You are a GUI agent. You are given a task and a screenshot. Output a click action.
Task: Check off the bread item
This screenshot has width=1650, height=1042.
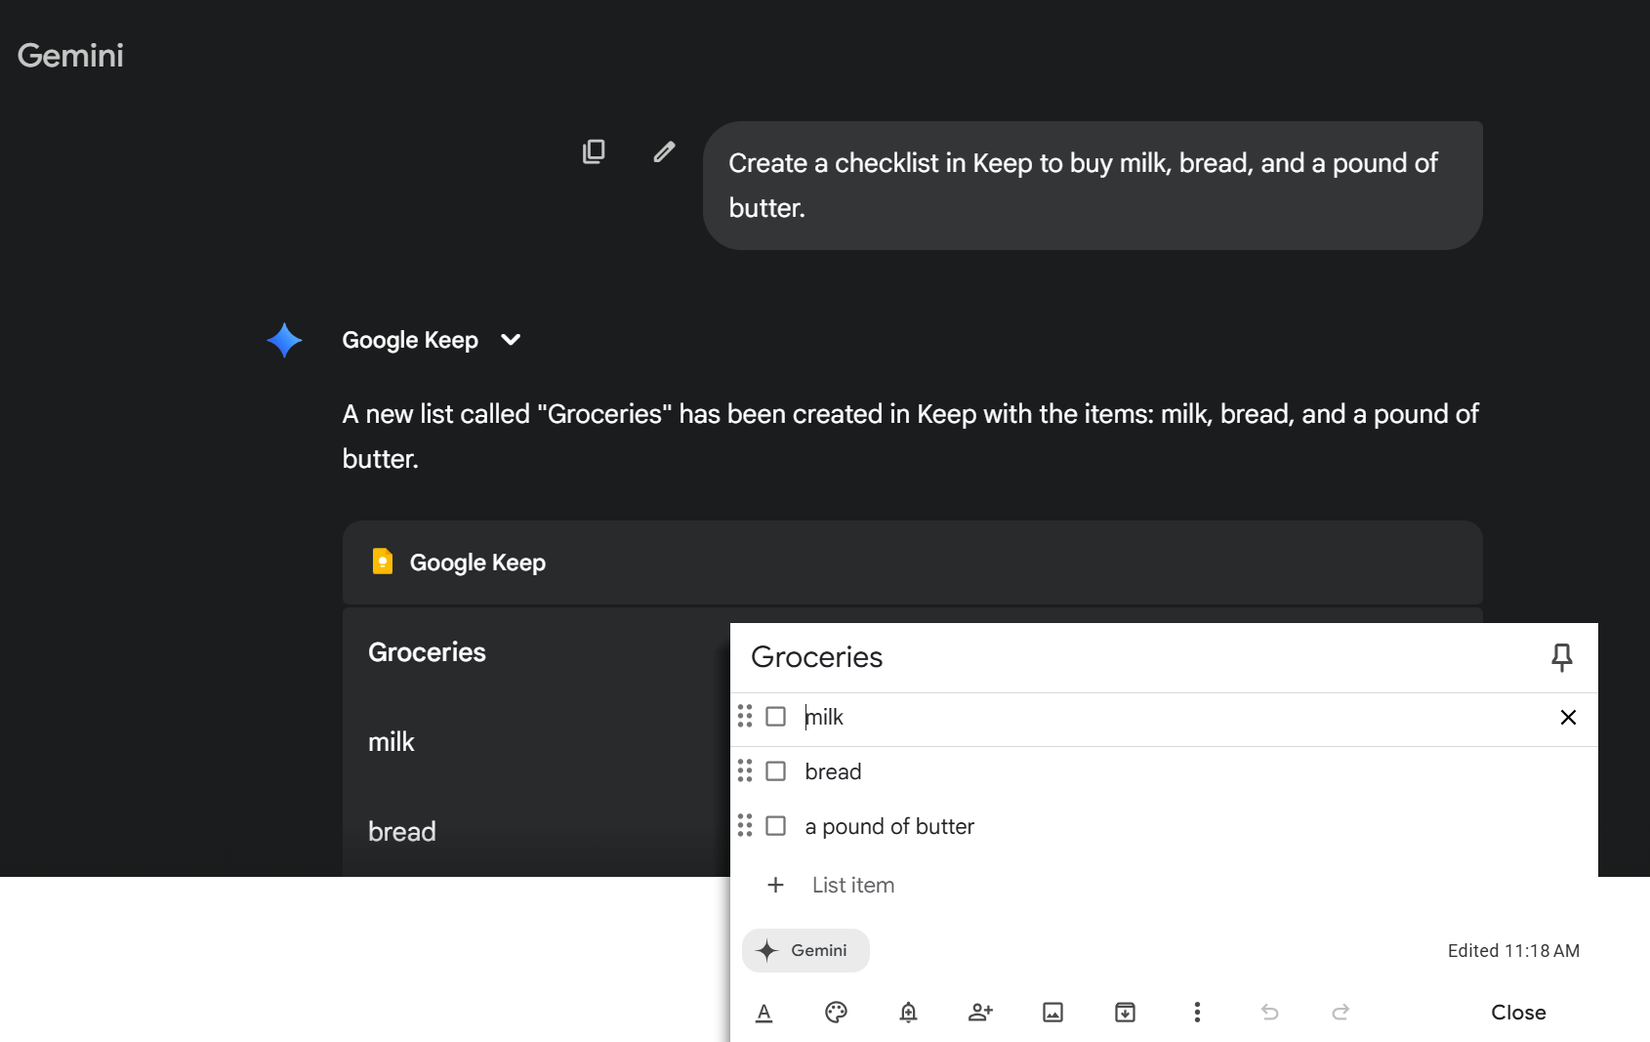[775, 771]
